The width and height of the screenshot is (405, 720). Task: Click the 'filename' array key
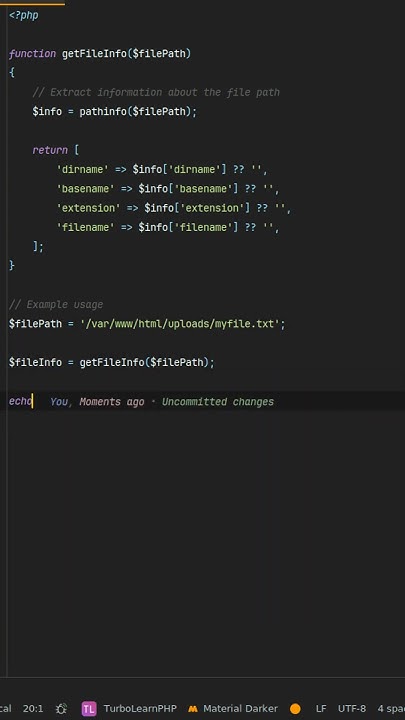85,227
